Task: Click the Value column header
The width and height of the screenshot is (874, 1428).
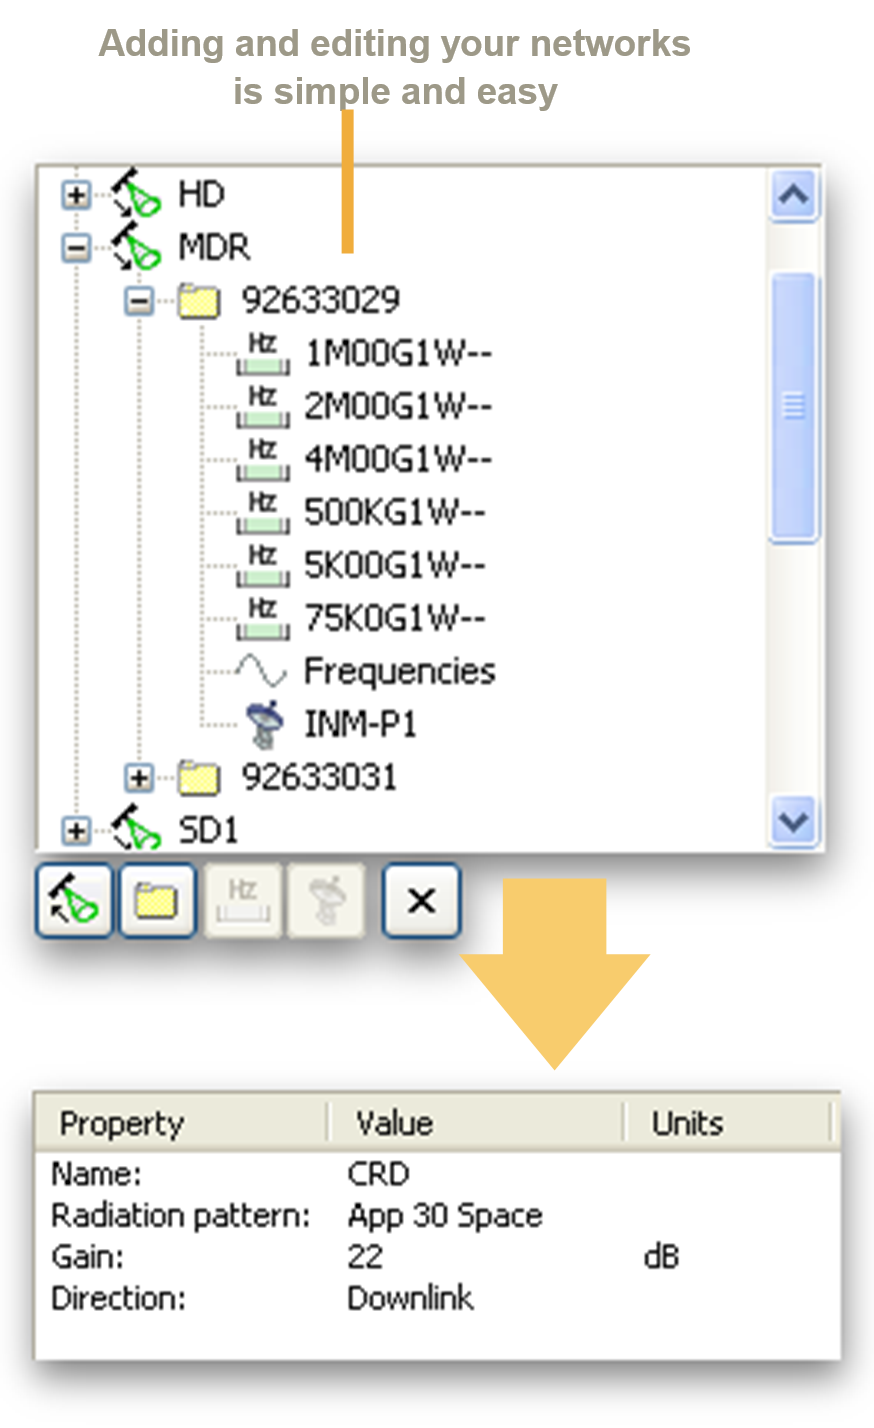Action: point(477,1123)
